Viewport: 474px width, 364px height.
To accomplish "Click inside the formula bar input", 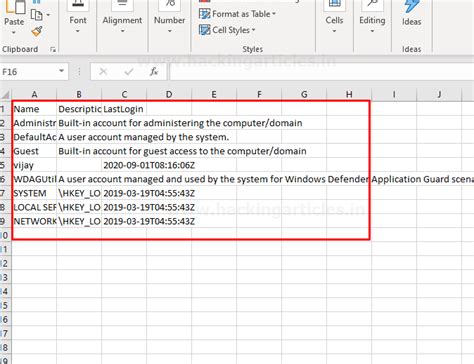I will click(322, 72).
